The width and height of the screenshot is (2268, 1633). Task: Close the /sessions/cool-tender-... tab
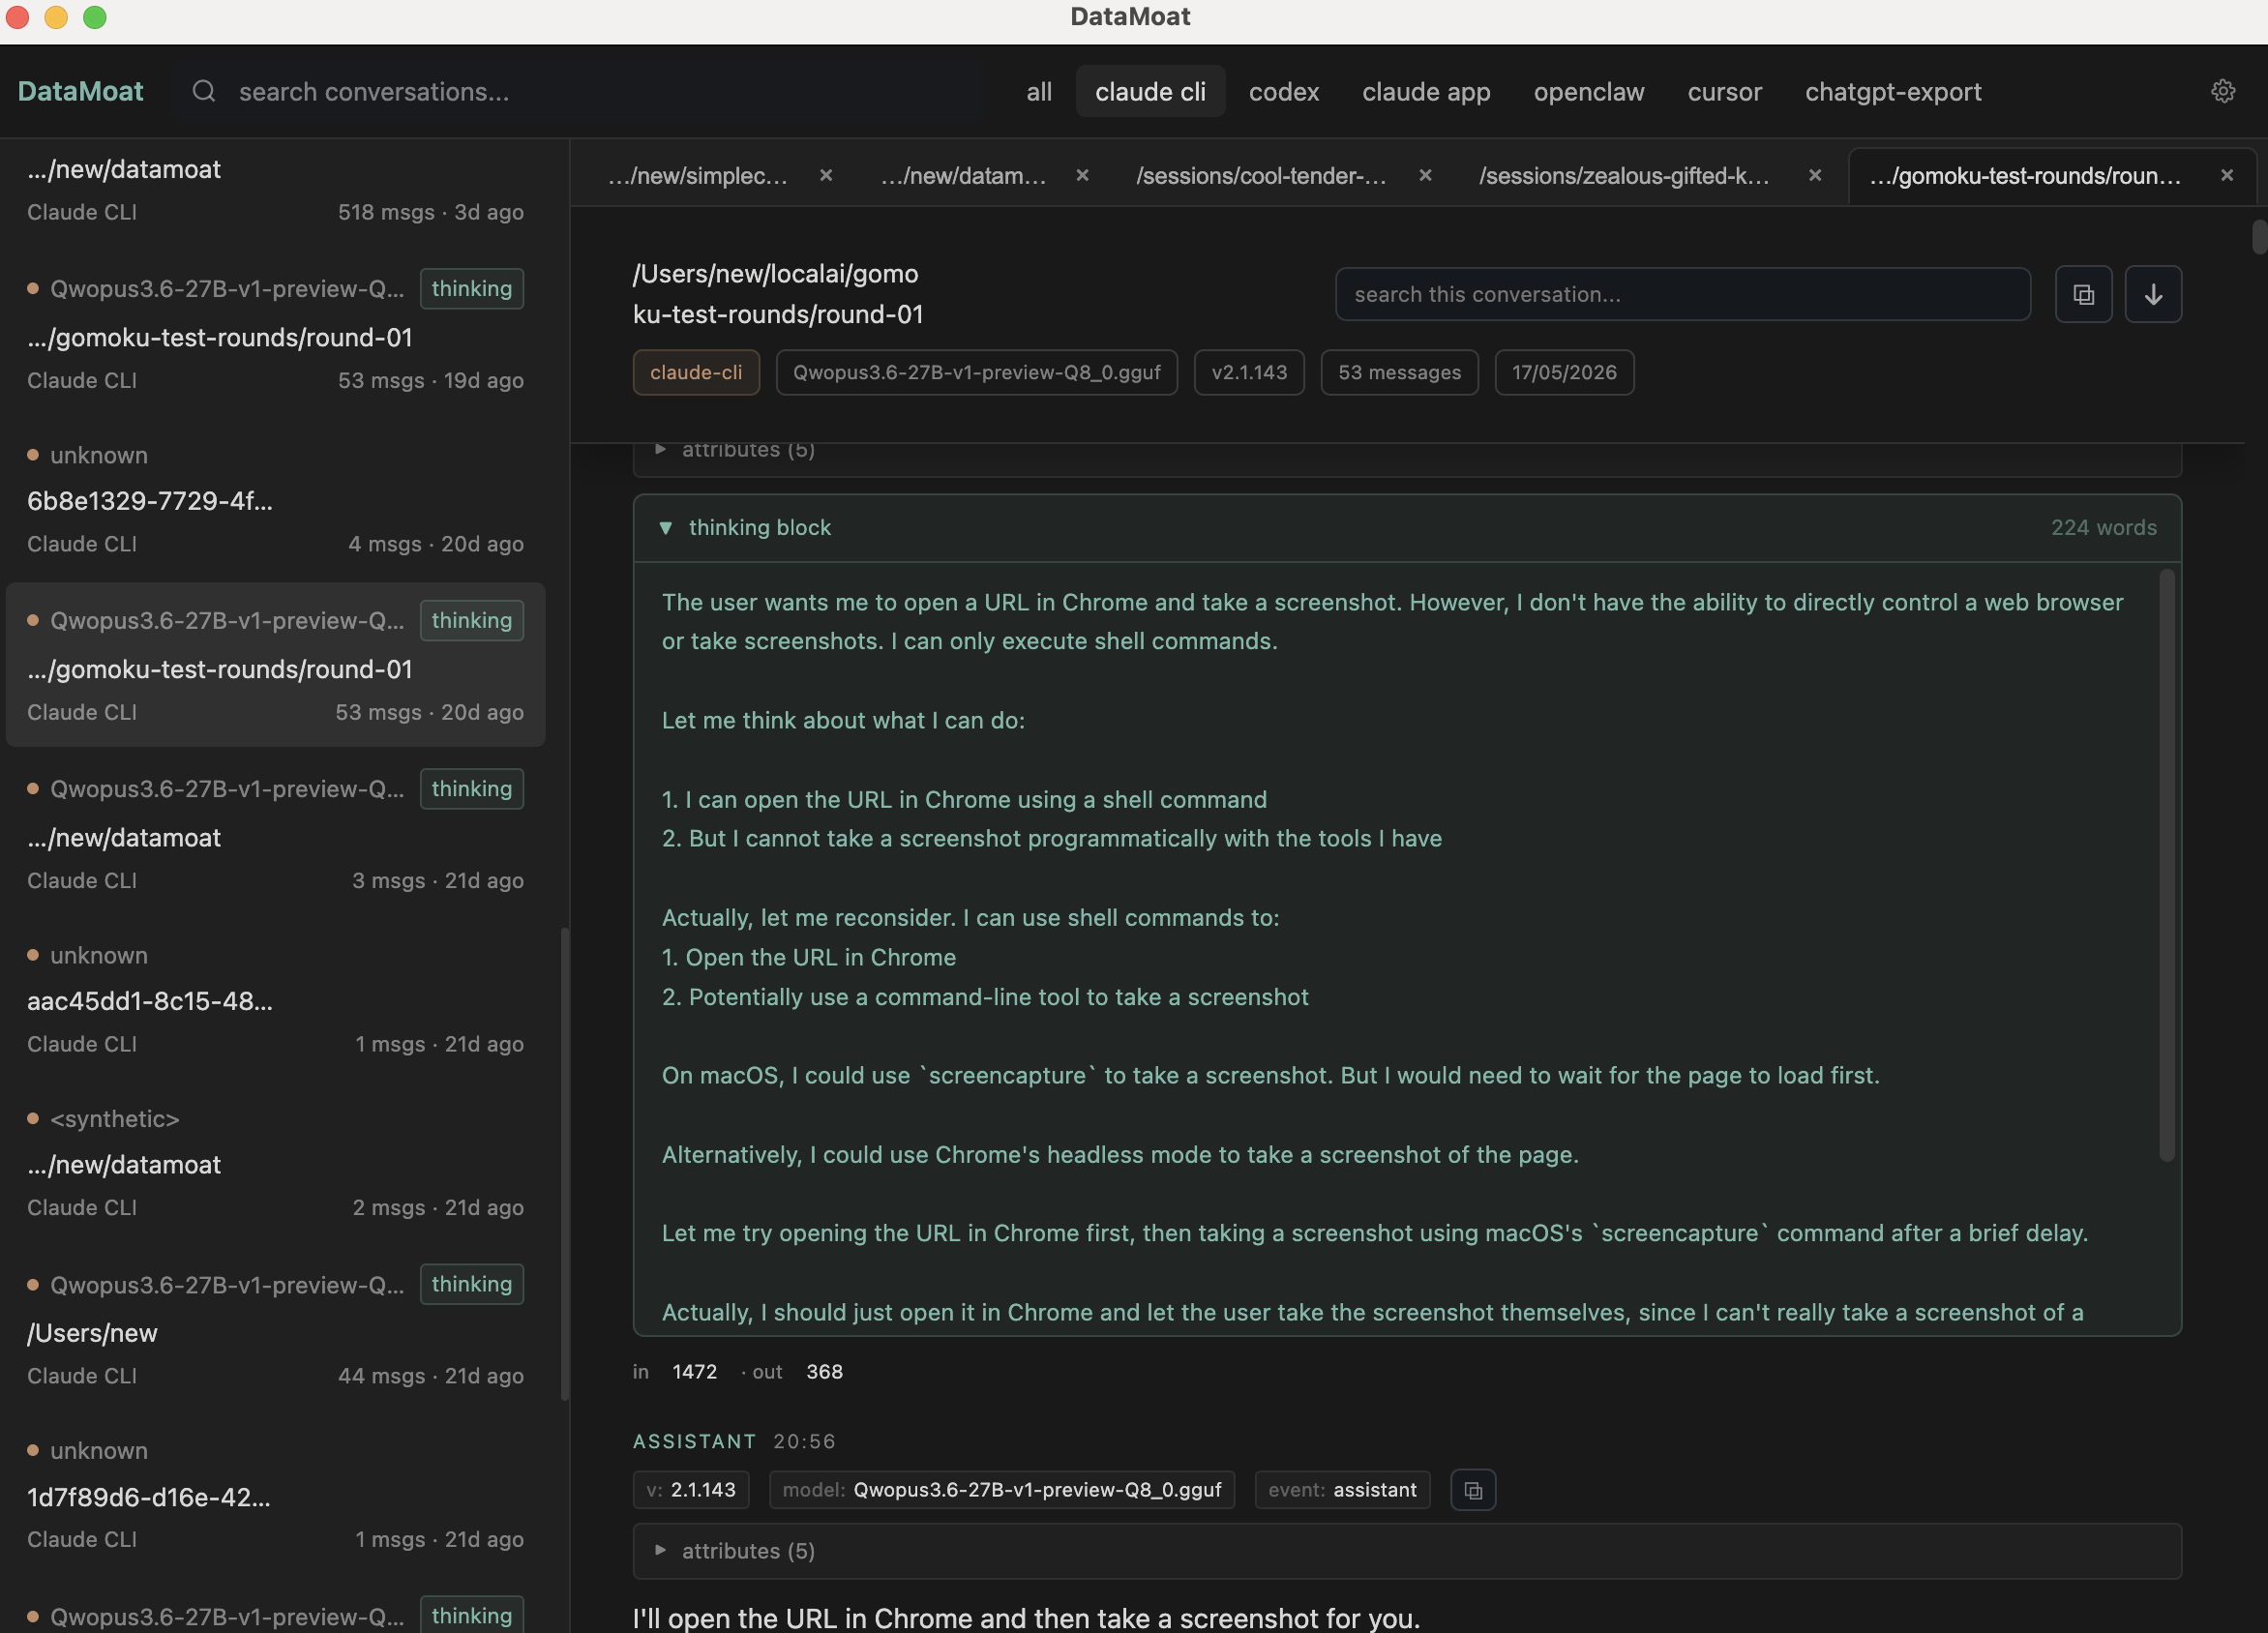pyautogui.click(x=1425, y=175)
